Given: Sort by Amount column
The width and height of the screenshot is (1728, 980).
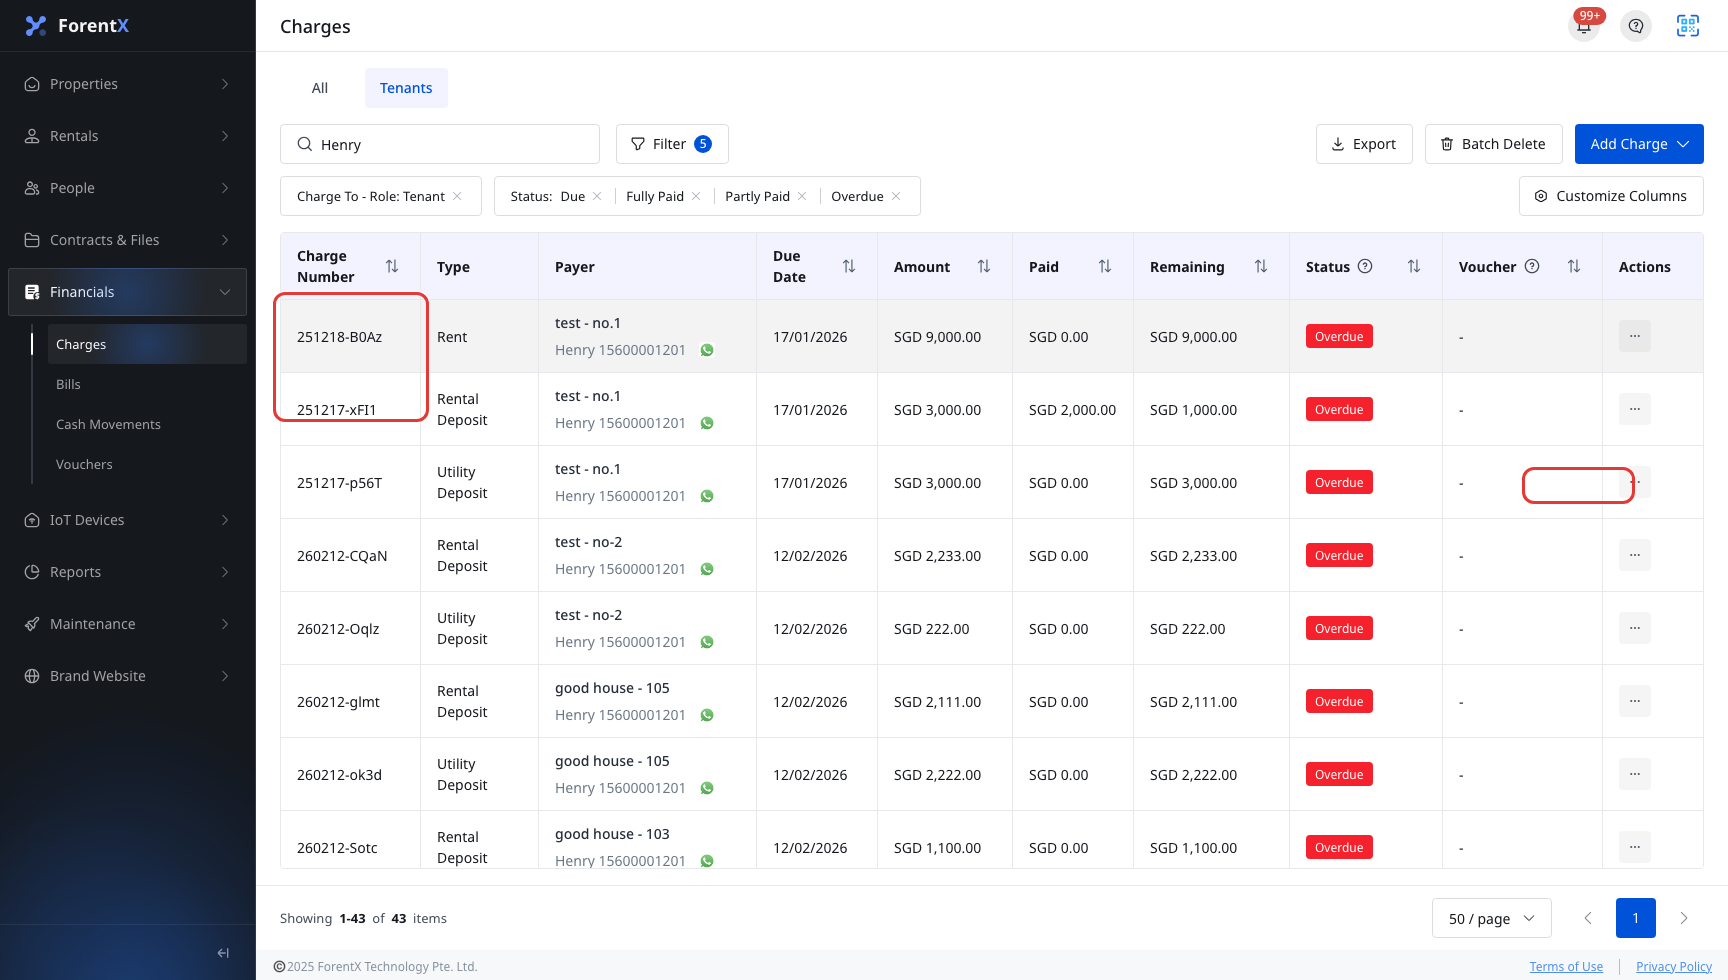Looking at the screenshot, I should (984, 266).
